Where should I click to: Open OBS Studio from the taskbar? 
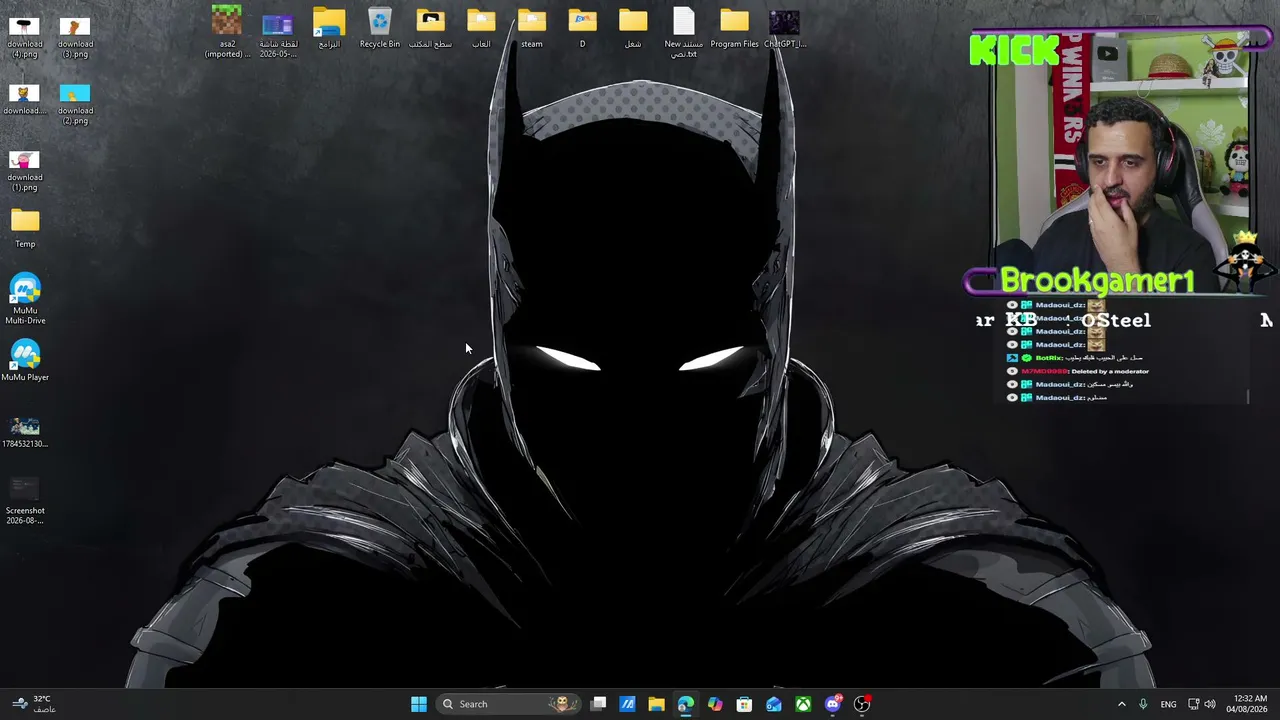pos(862,704)
